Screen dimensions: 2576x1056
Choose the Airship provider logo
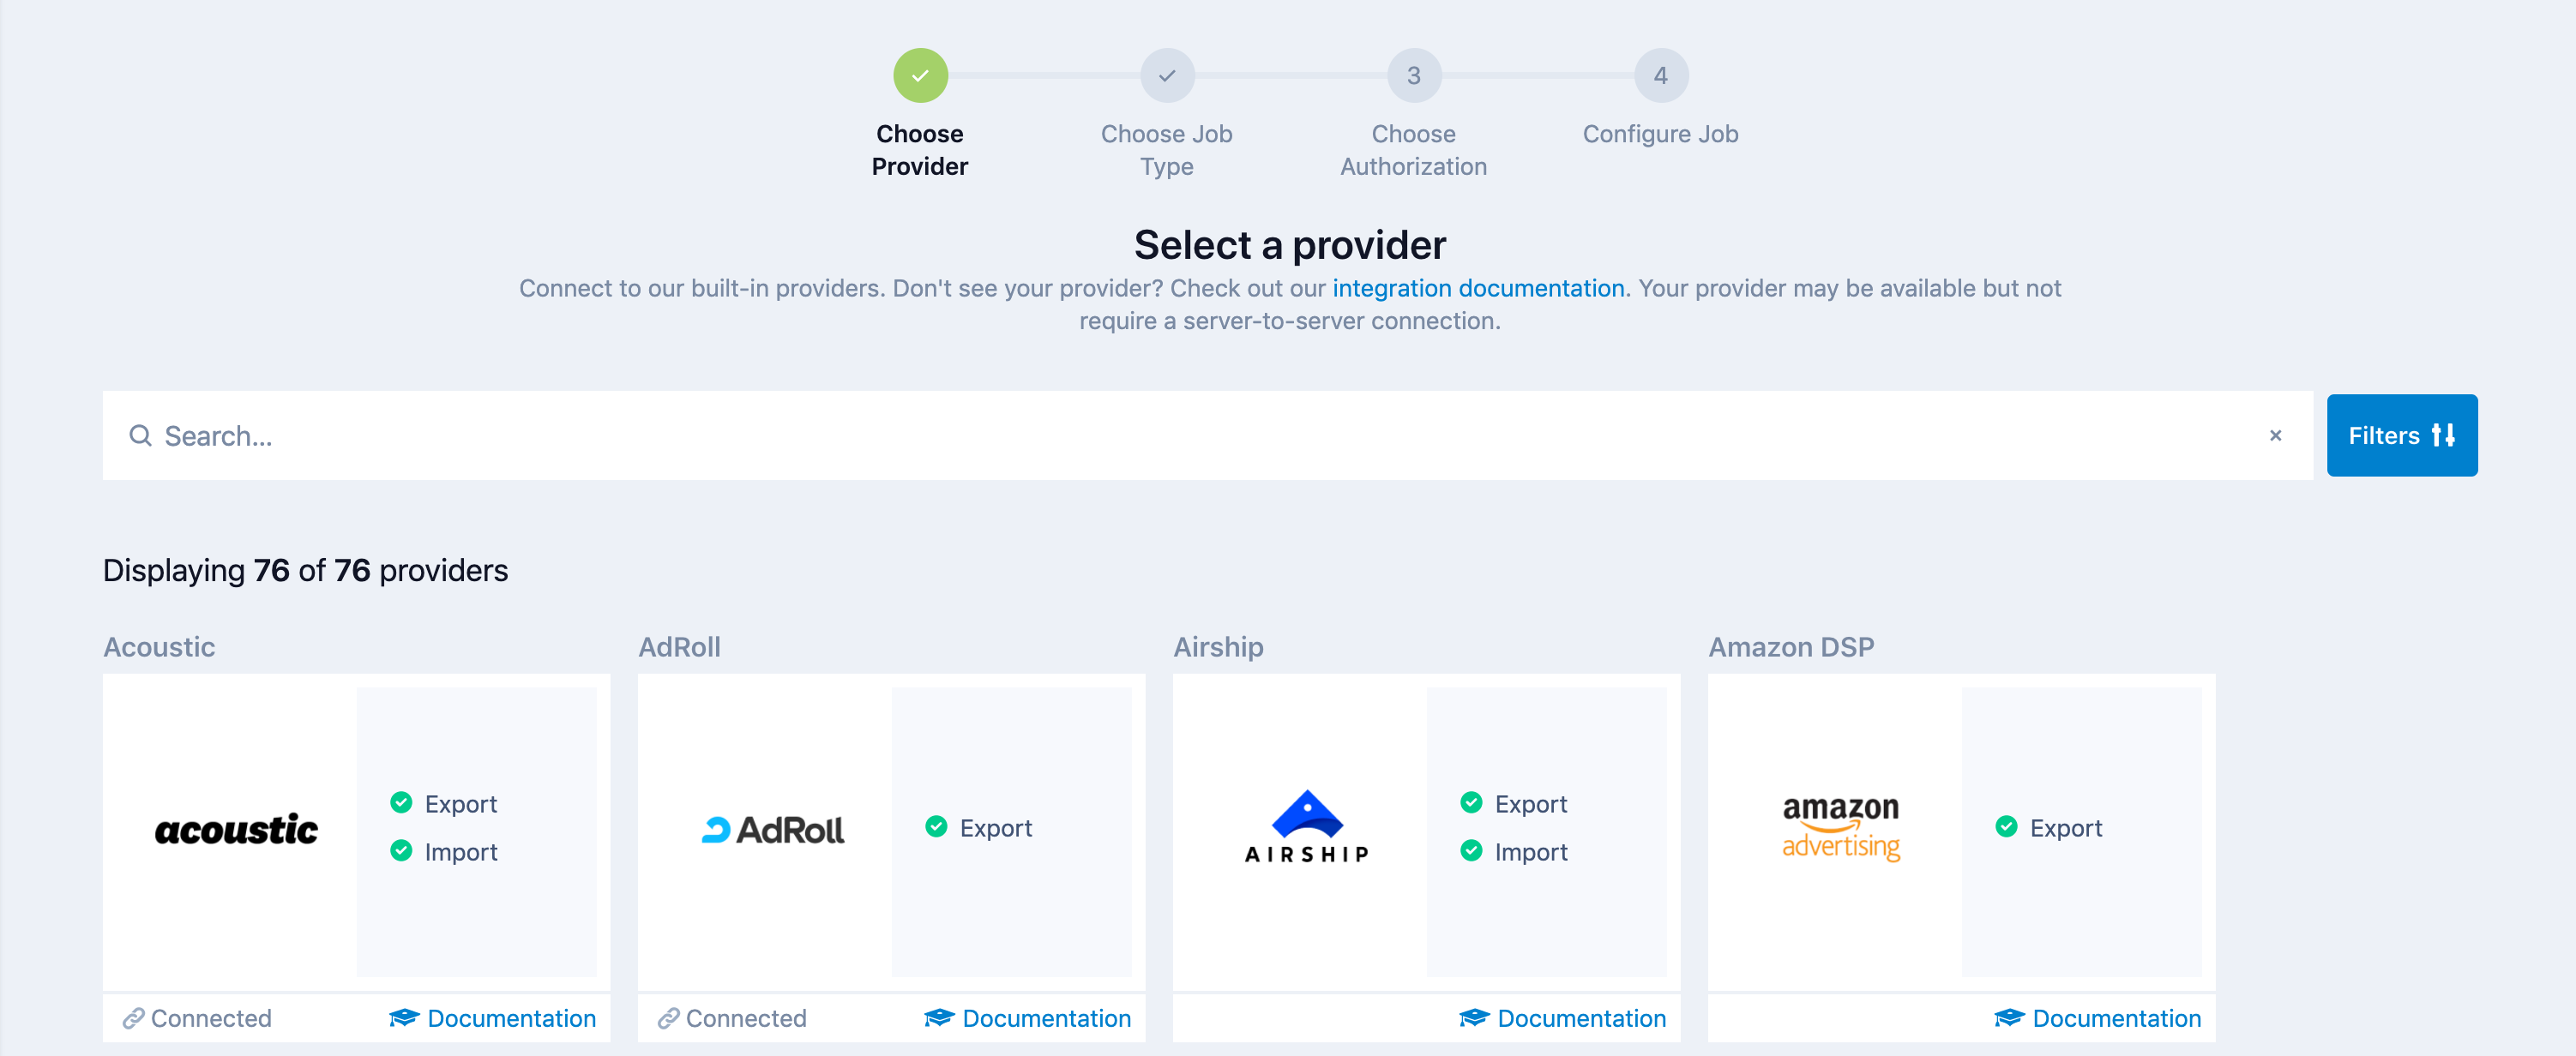1306,828
